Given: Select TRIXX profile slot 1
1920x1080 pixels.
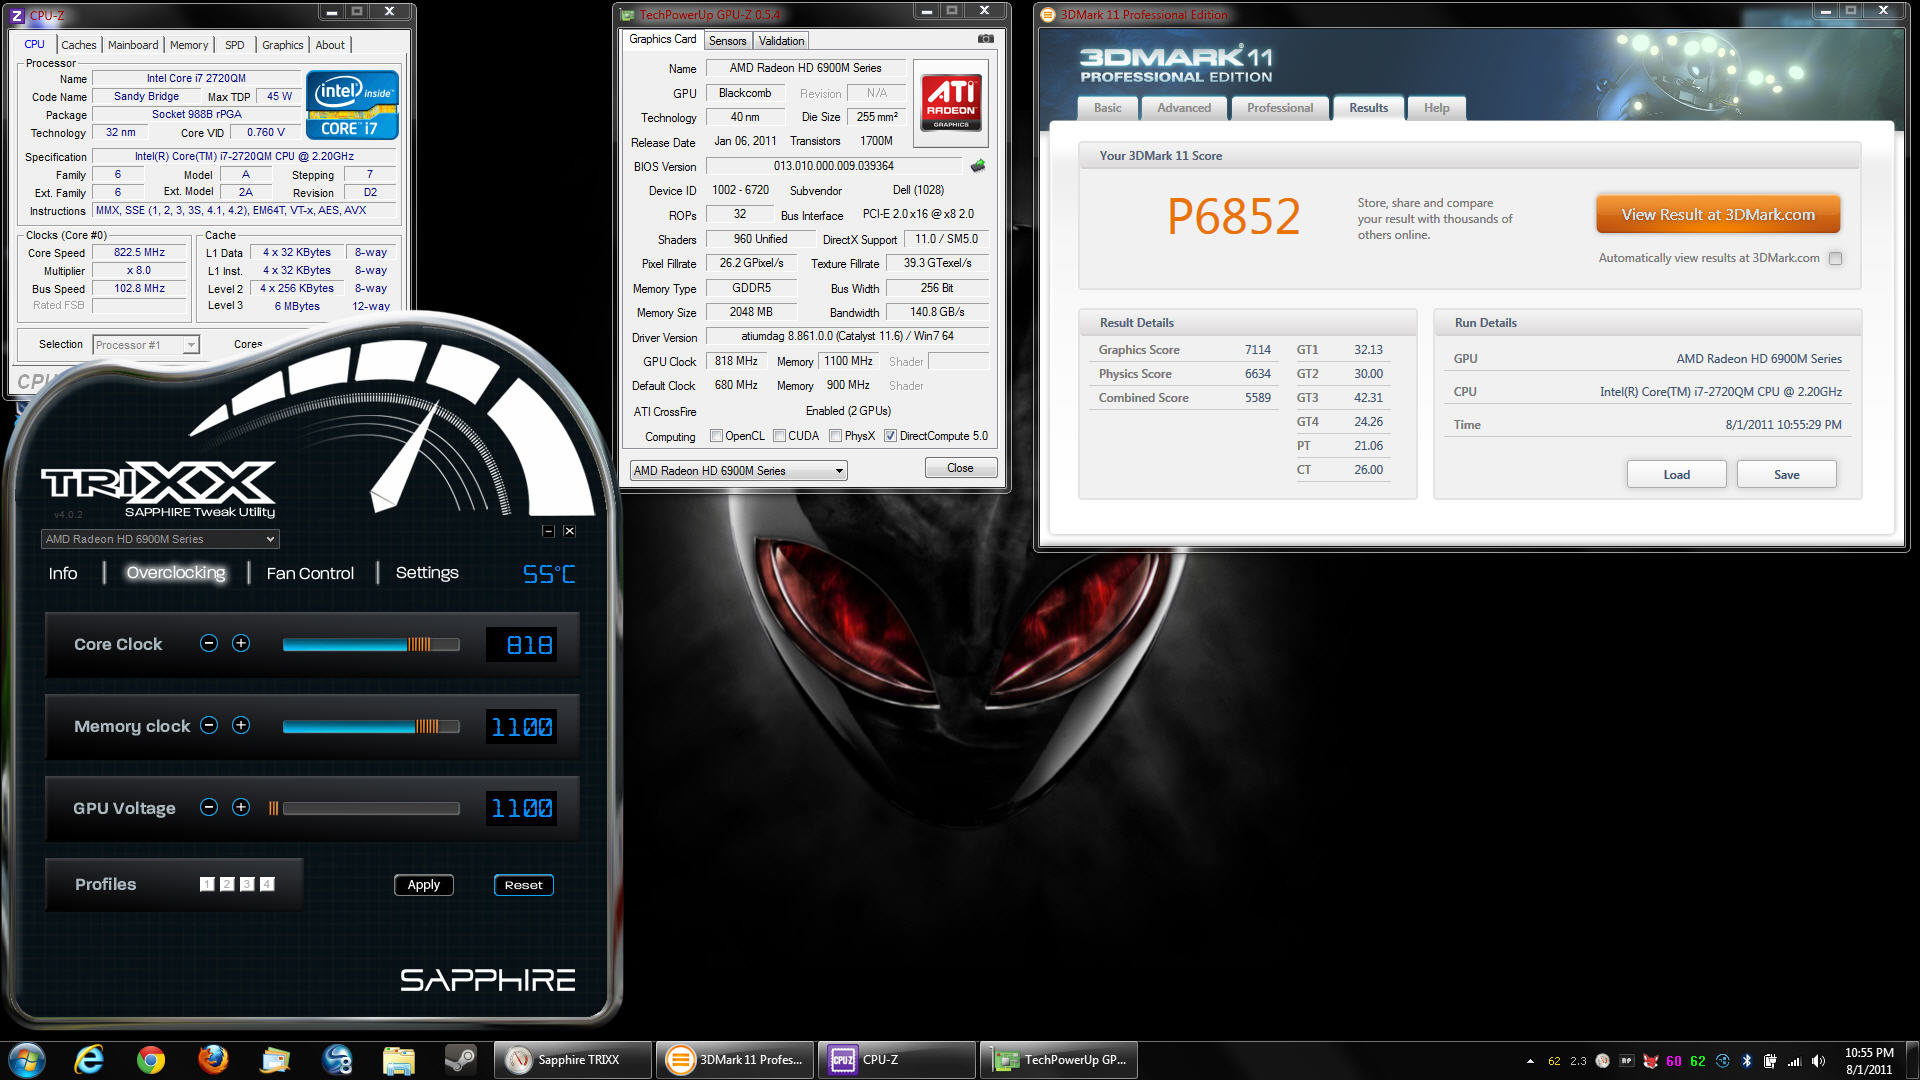Looking at the screenshot, I should tap(207, 884).
